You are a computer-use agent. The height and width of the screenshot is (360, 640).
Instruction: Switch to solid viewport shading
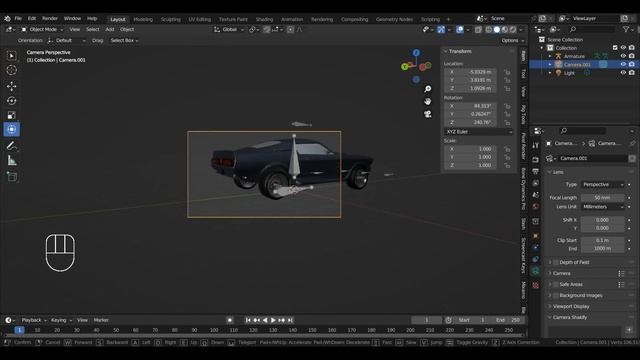pyautogui.click(x=497, y=29)
